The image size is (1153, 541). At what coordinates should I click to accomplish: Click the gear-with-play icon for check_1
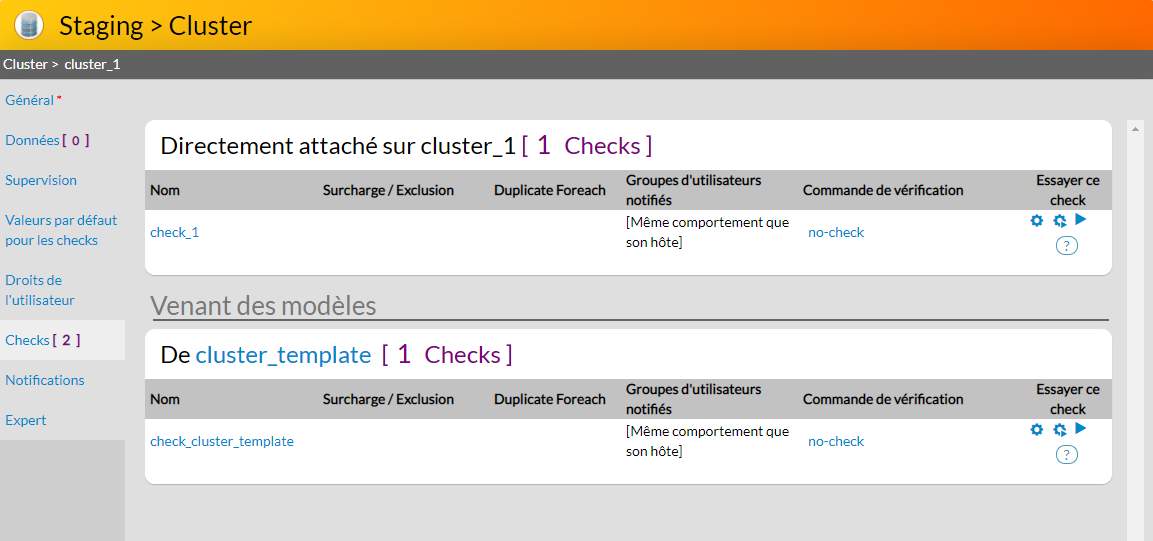(x=1060, y=221)
